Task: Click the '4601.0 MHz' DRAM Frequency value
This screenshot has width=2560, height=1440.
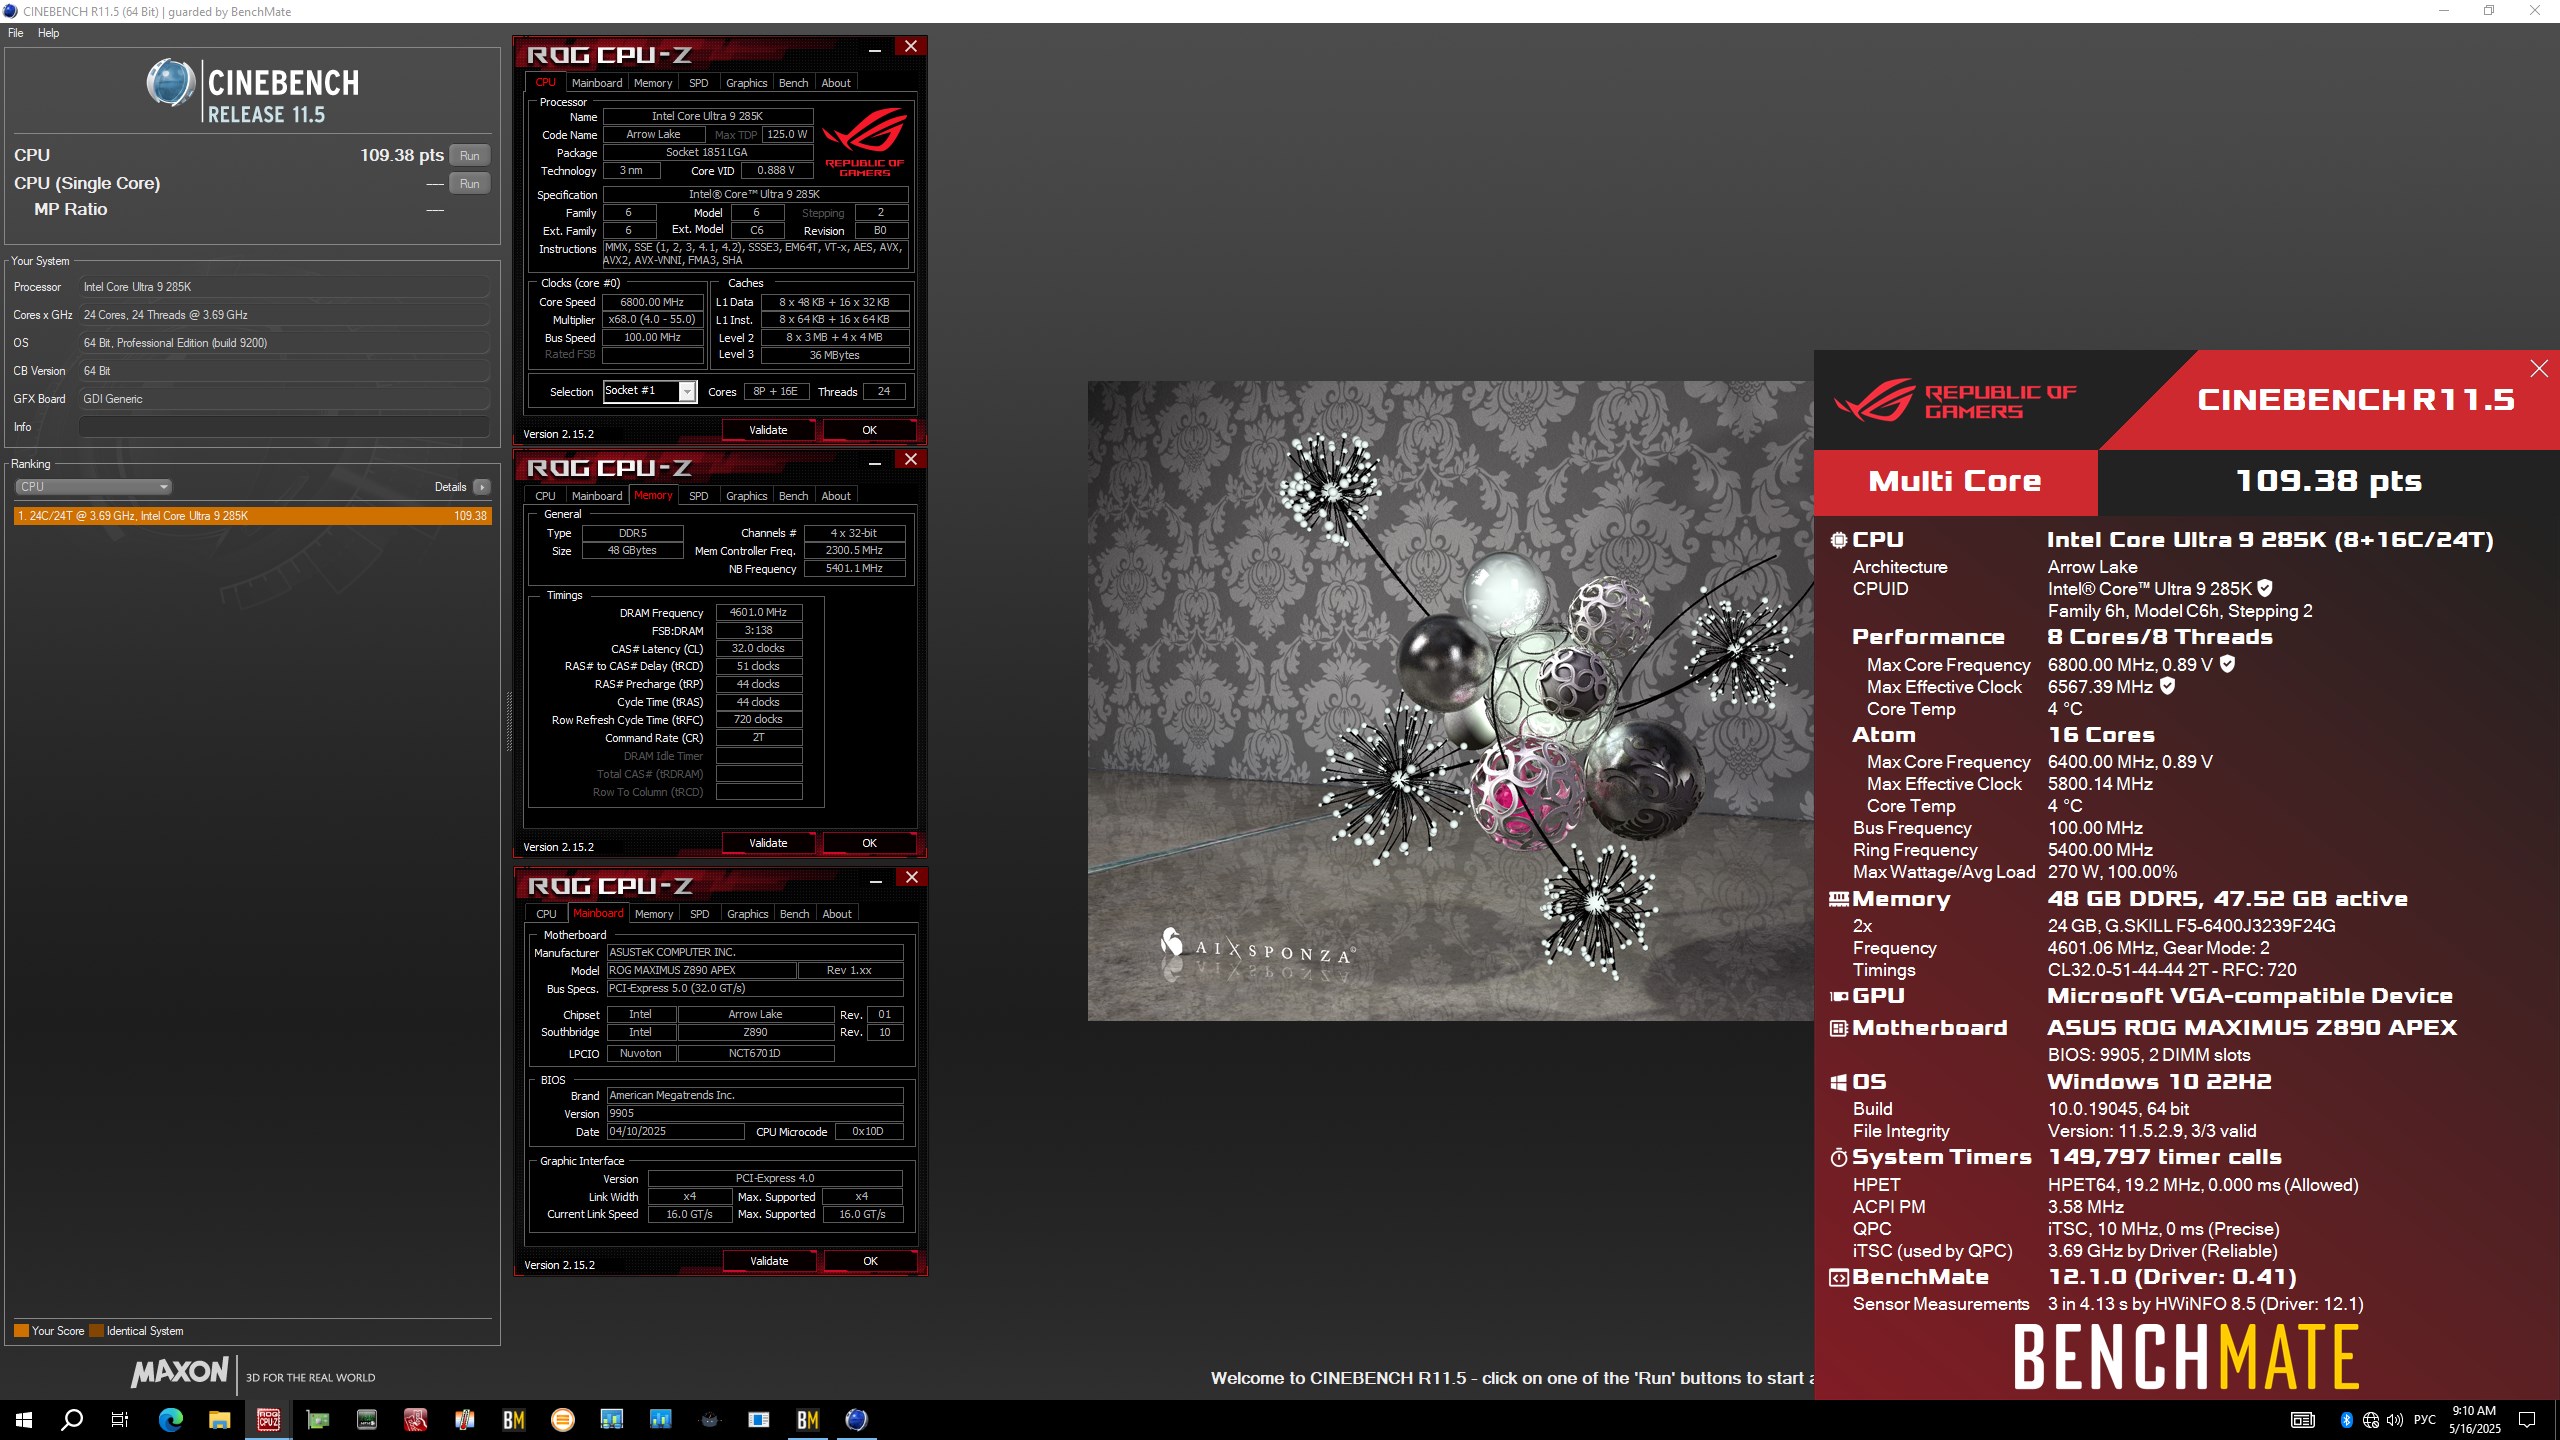Action: click(x=759, y=613)
